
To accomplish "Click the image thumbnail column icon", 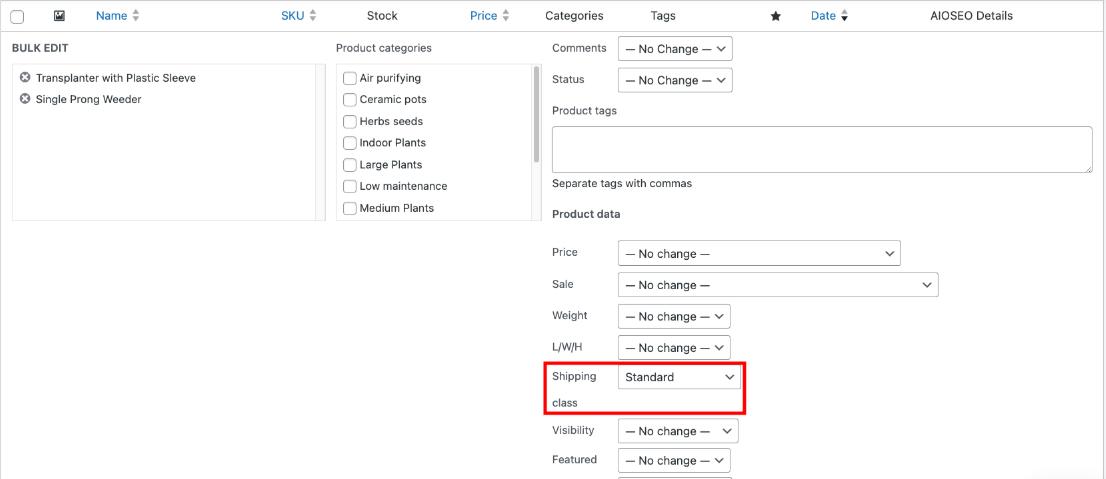I will tap(59, 16).
